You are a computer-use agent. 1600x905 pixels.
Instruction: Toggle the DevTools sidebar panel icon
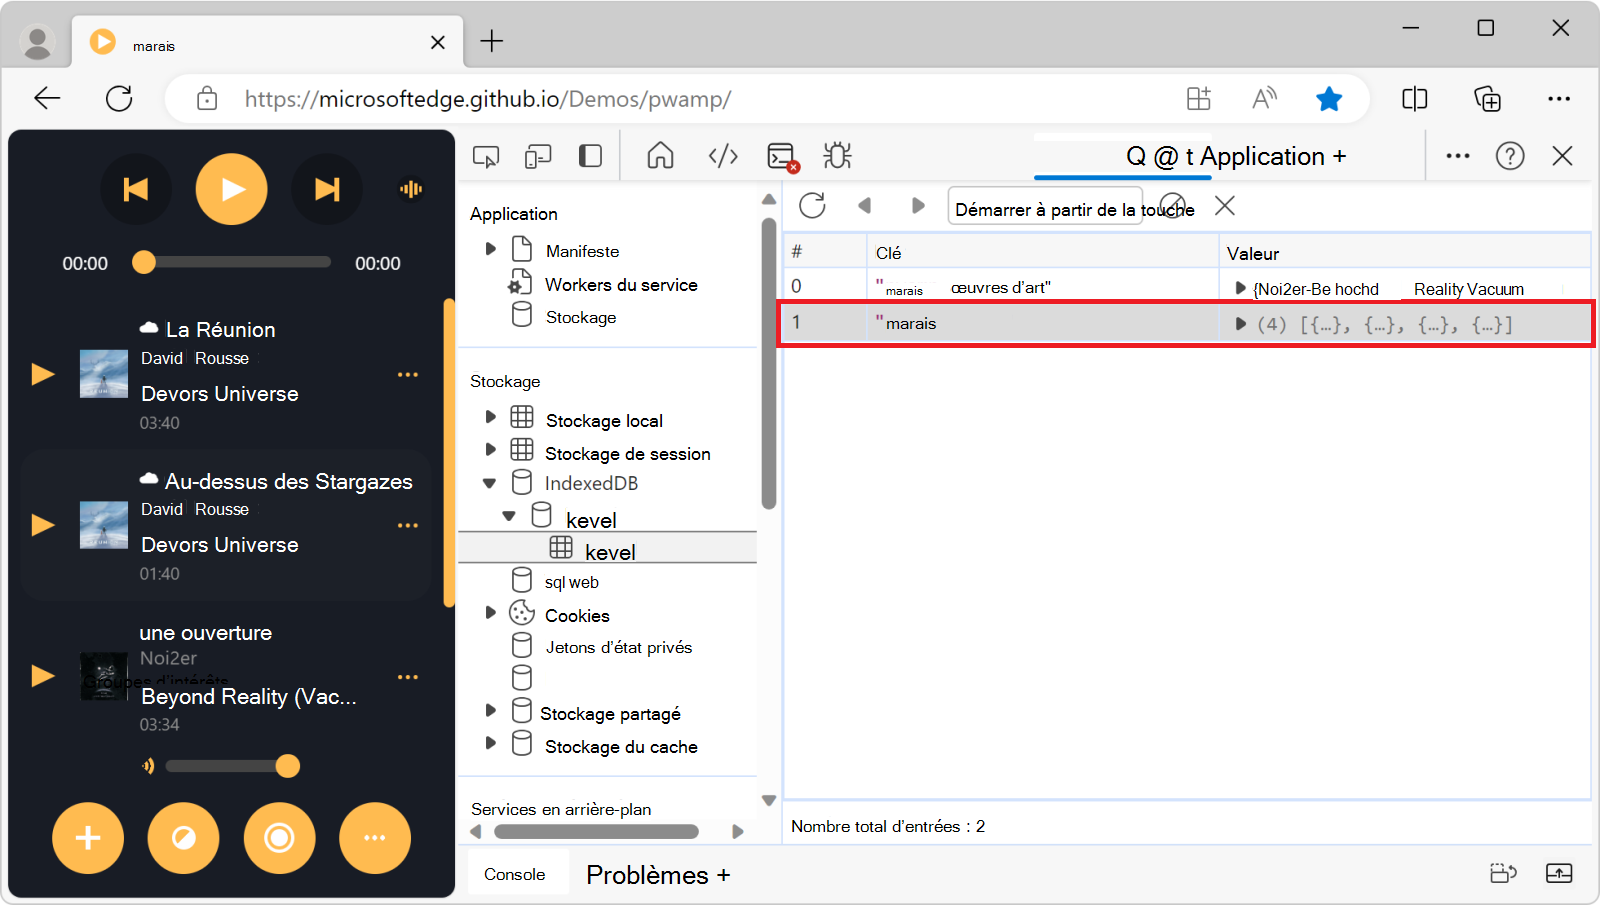point(590,156)
